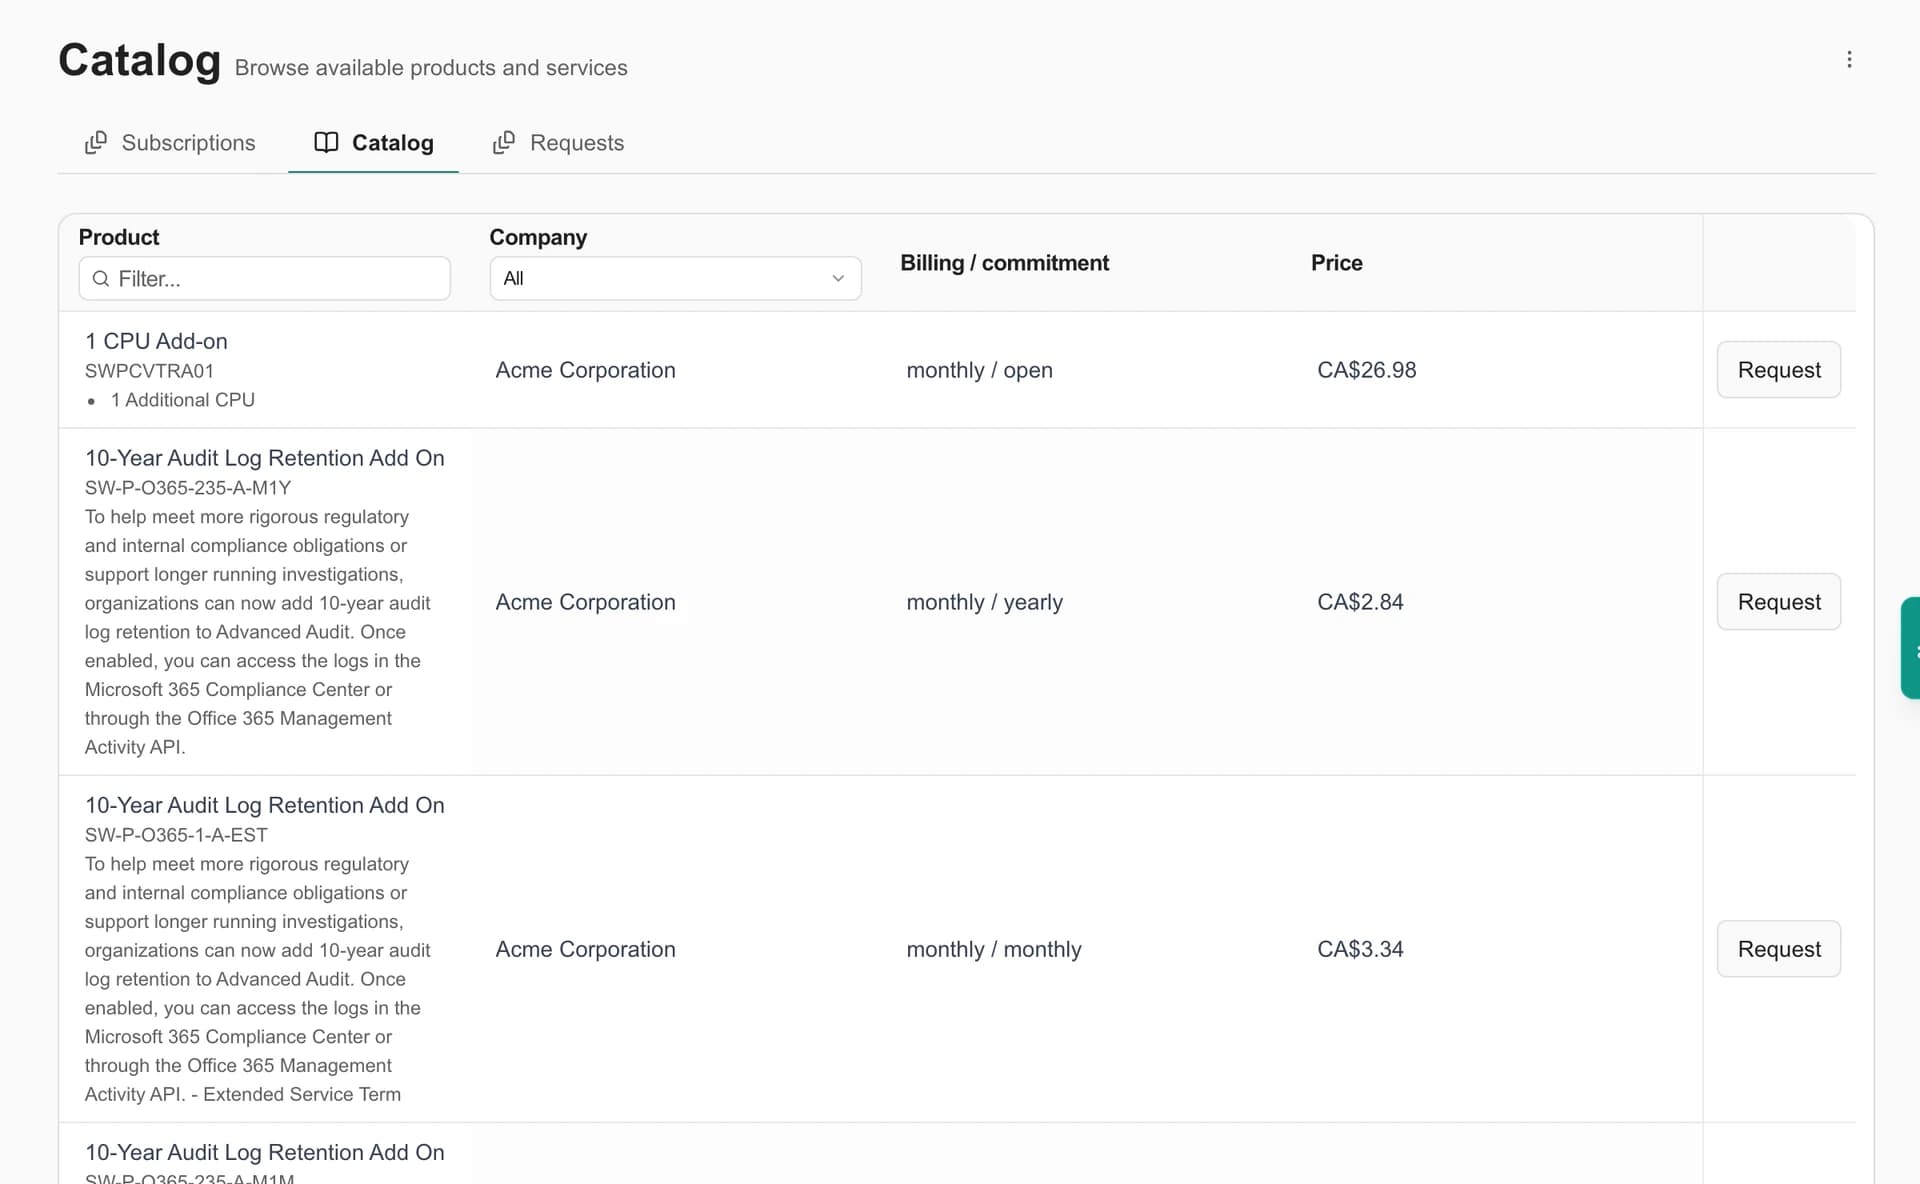Click the Company column header label
1920x1184 pixels.
pyautogui.click(x=538, y=237)
